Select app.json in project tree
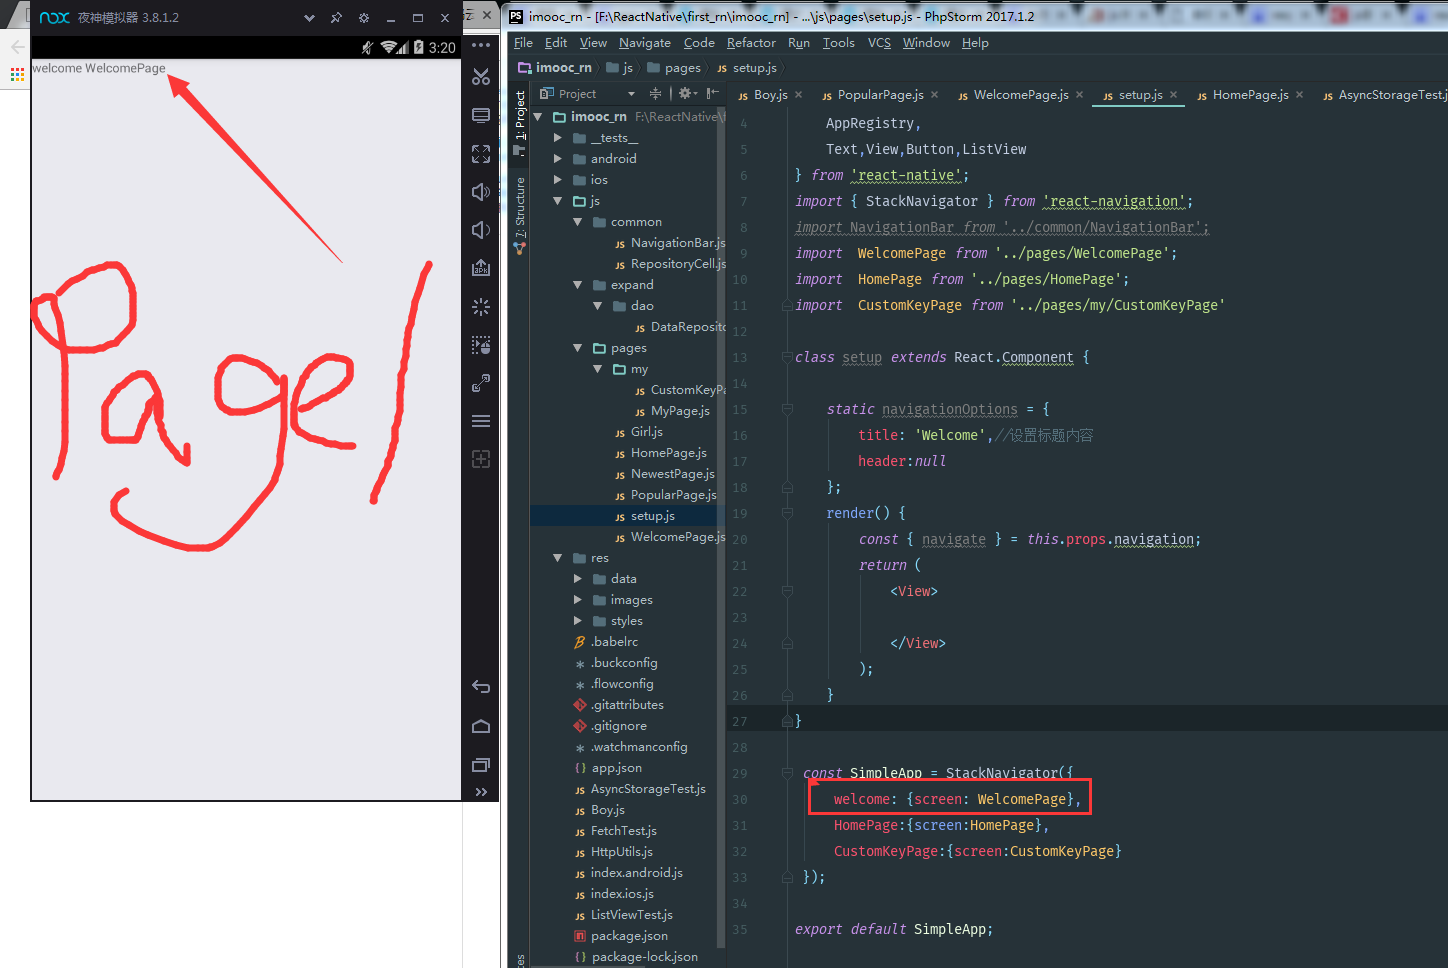The width and height of the screenshot is (1448, 968). coord(608,768)
